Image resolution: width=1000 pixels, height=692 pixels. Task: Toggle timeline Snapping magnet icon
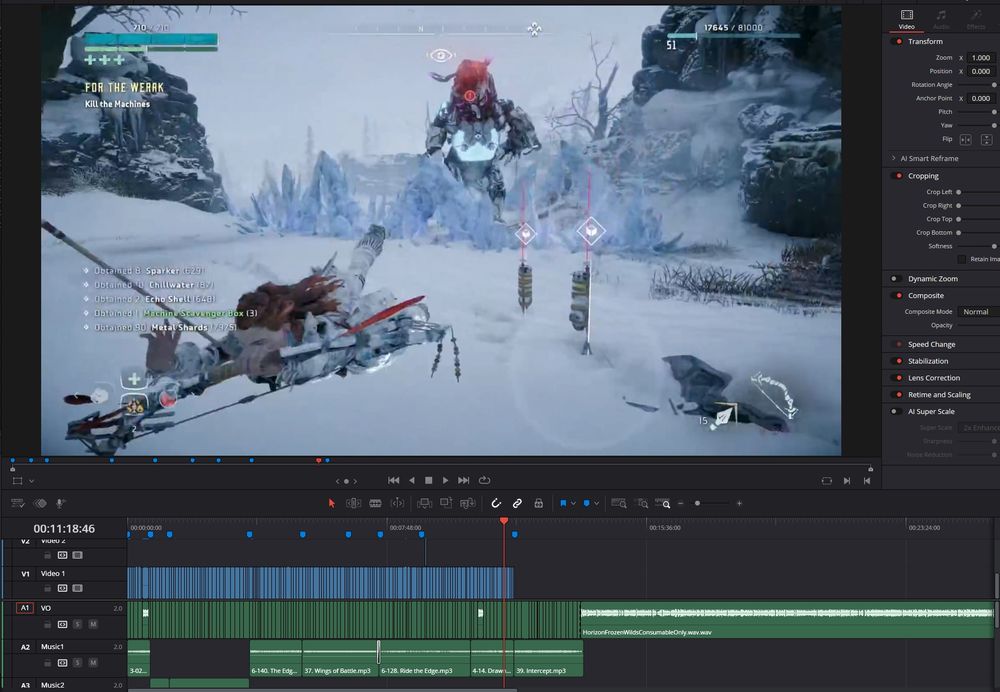[x=496, y=503]
